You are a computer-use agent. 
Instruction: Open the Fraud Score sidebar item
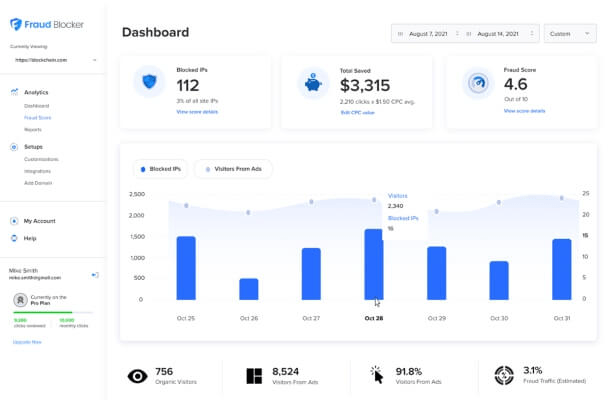pyautogui.click(x=38, y=117)
